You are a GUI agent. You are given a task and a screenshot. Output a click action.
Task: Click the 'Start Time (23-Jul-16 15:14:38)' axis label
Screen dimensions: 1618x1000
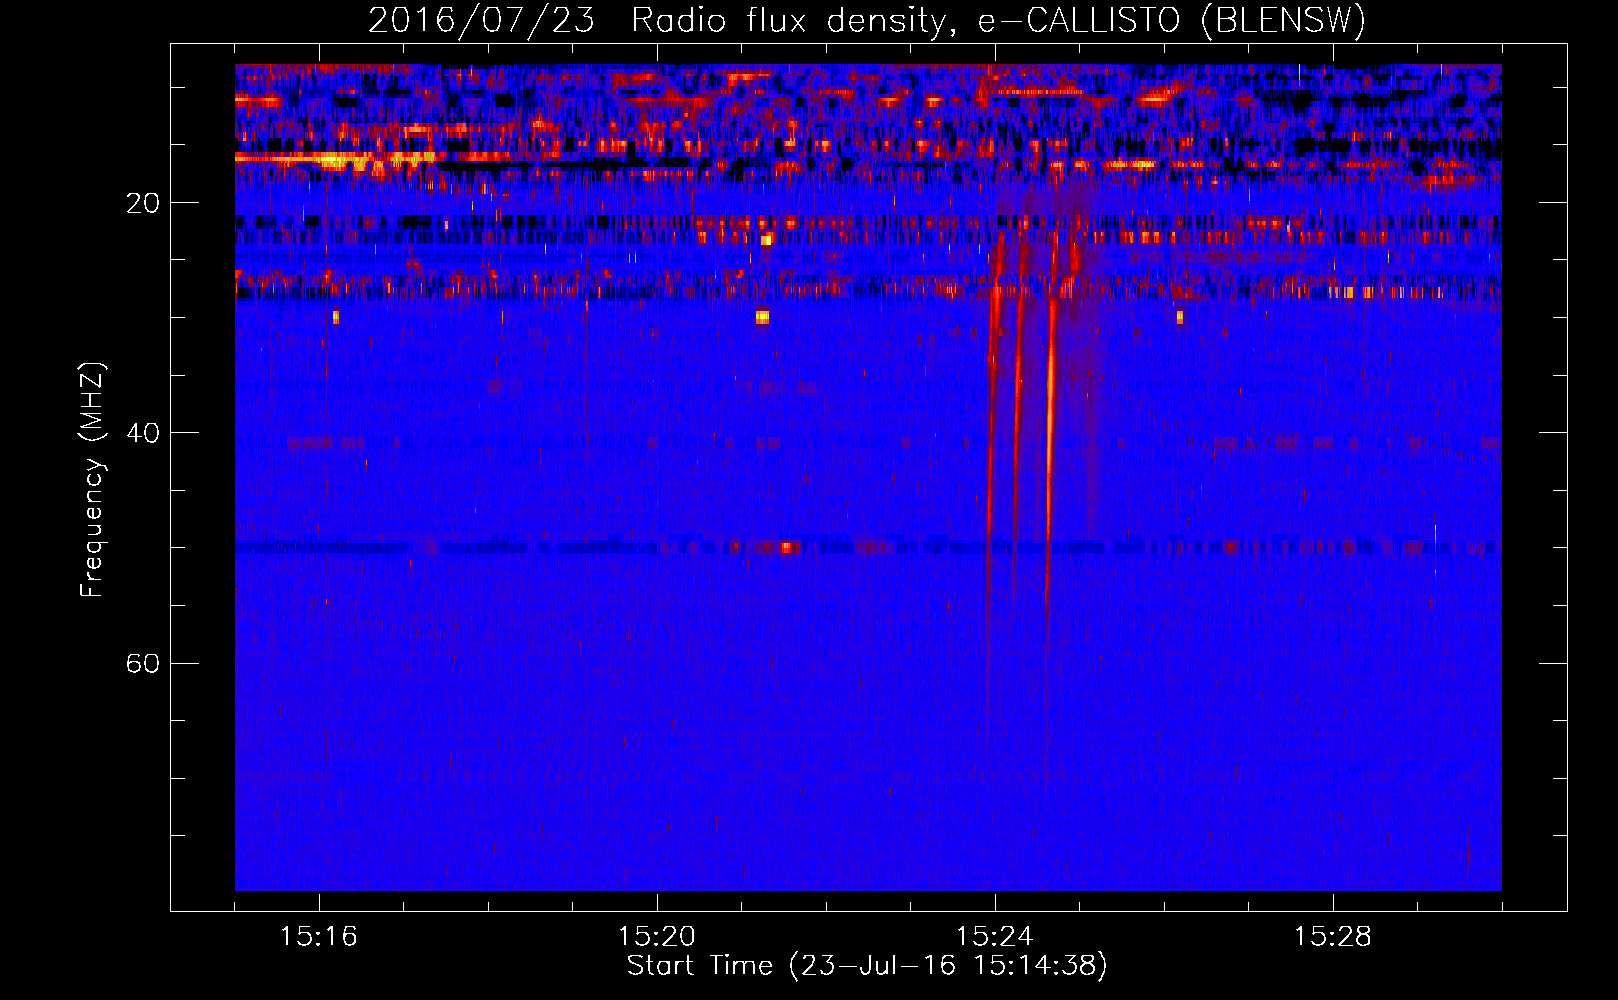pyautogui.click(x=867, y=966)
